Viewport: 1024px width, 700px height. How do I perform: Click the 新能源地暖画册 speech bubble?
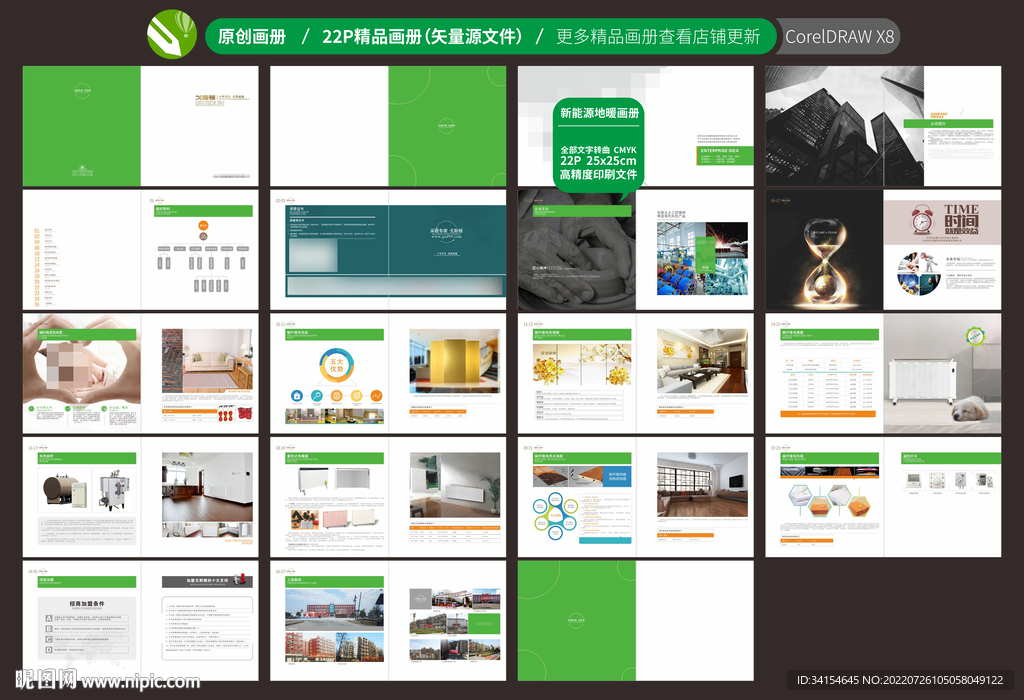pyautogui.click(x=598, y=145)
